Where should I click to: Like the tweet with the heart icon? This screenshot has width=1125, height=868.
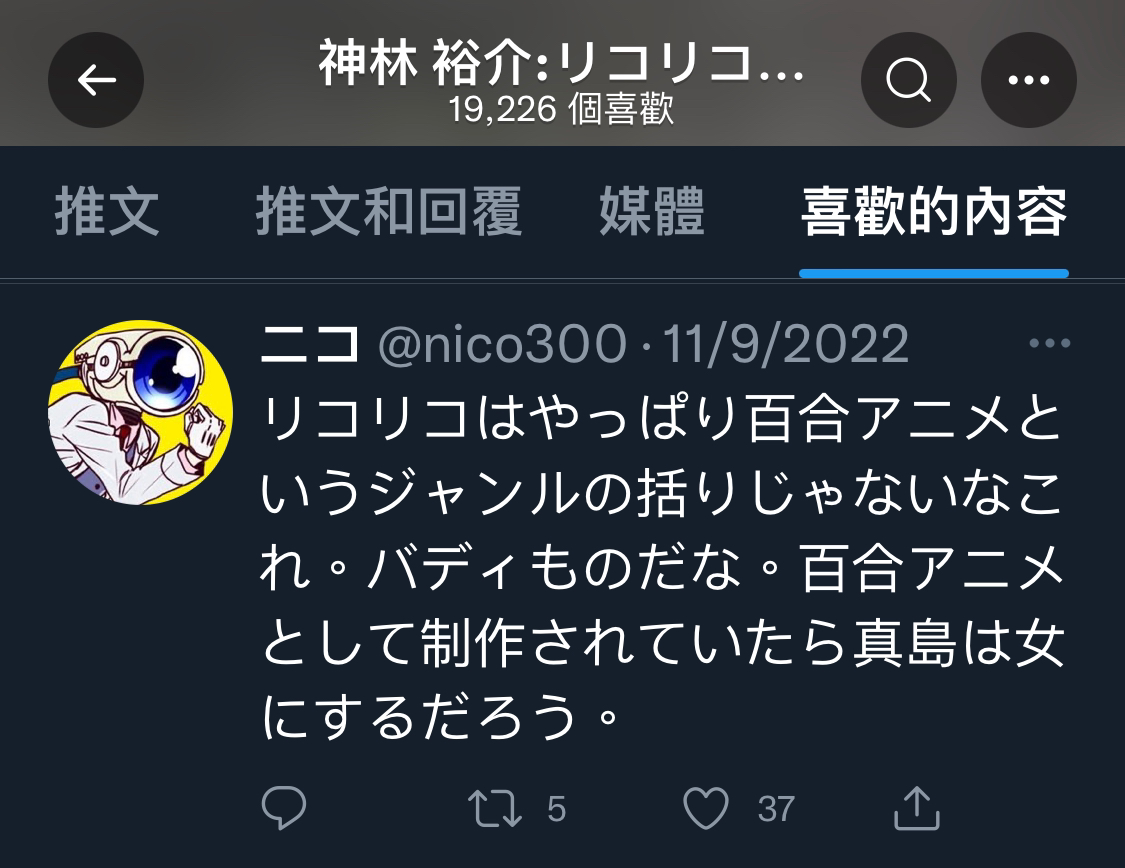coord(706,808)
